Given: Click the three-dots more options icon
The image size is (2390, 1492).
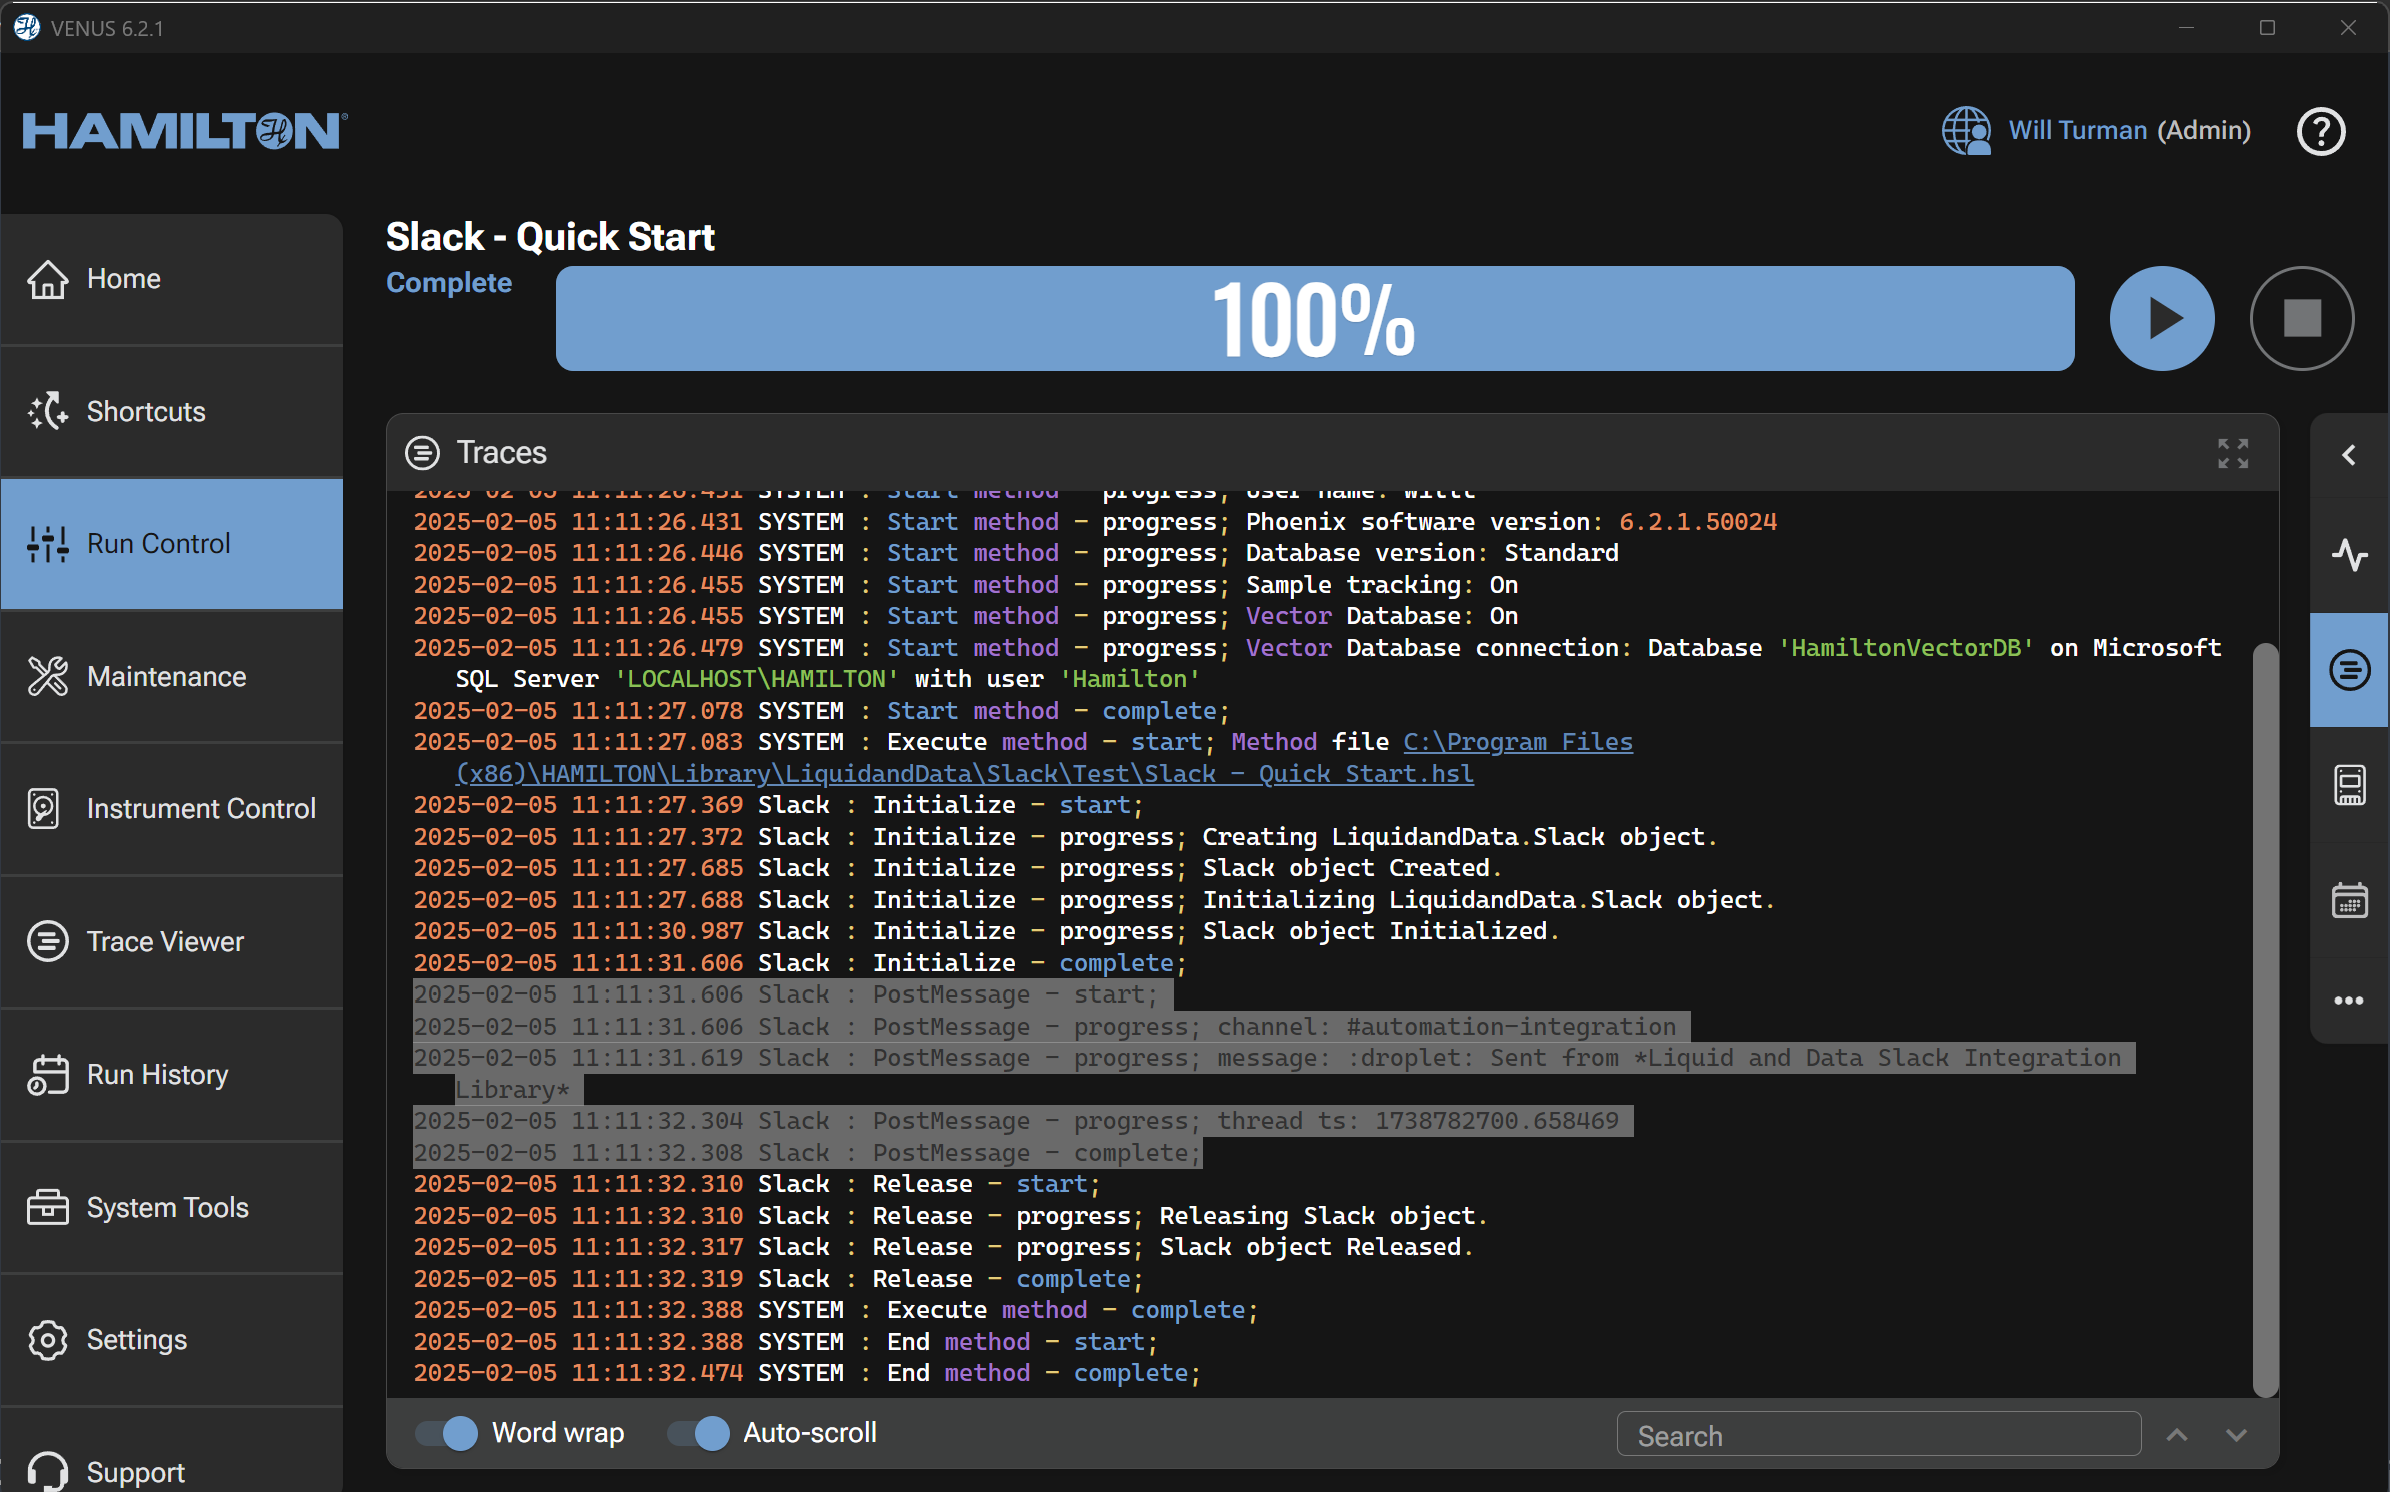Looking at the screenshot, I should tap(2349, 1000).
